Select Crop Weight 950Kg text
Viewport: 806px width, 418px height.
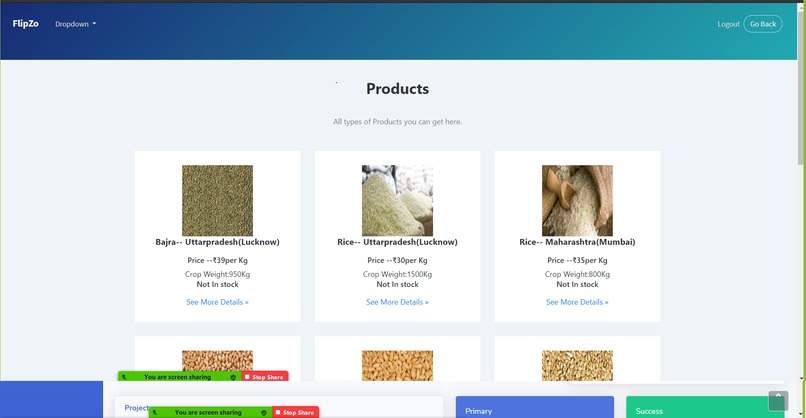(217, 274)
